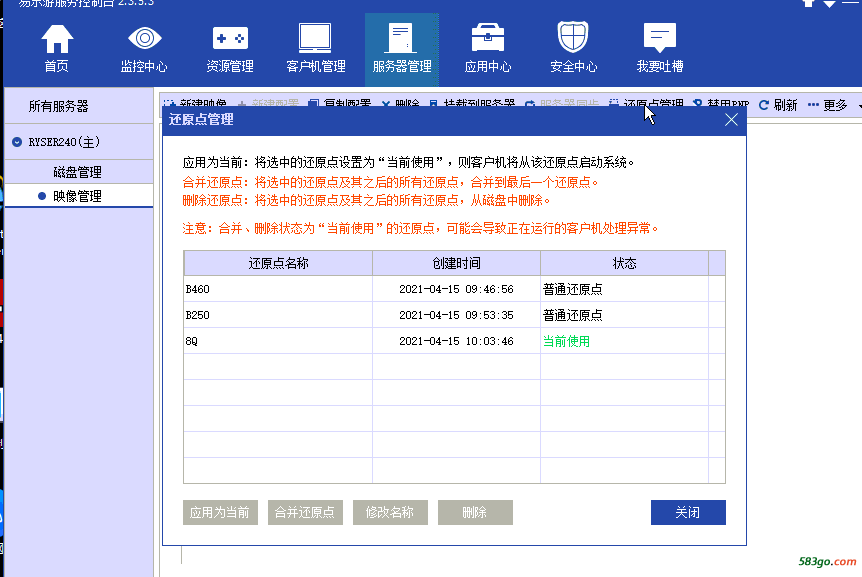
Task: Select 所有服务器 in sidebar
Action: [58, 106]
